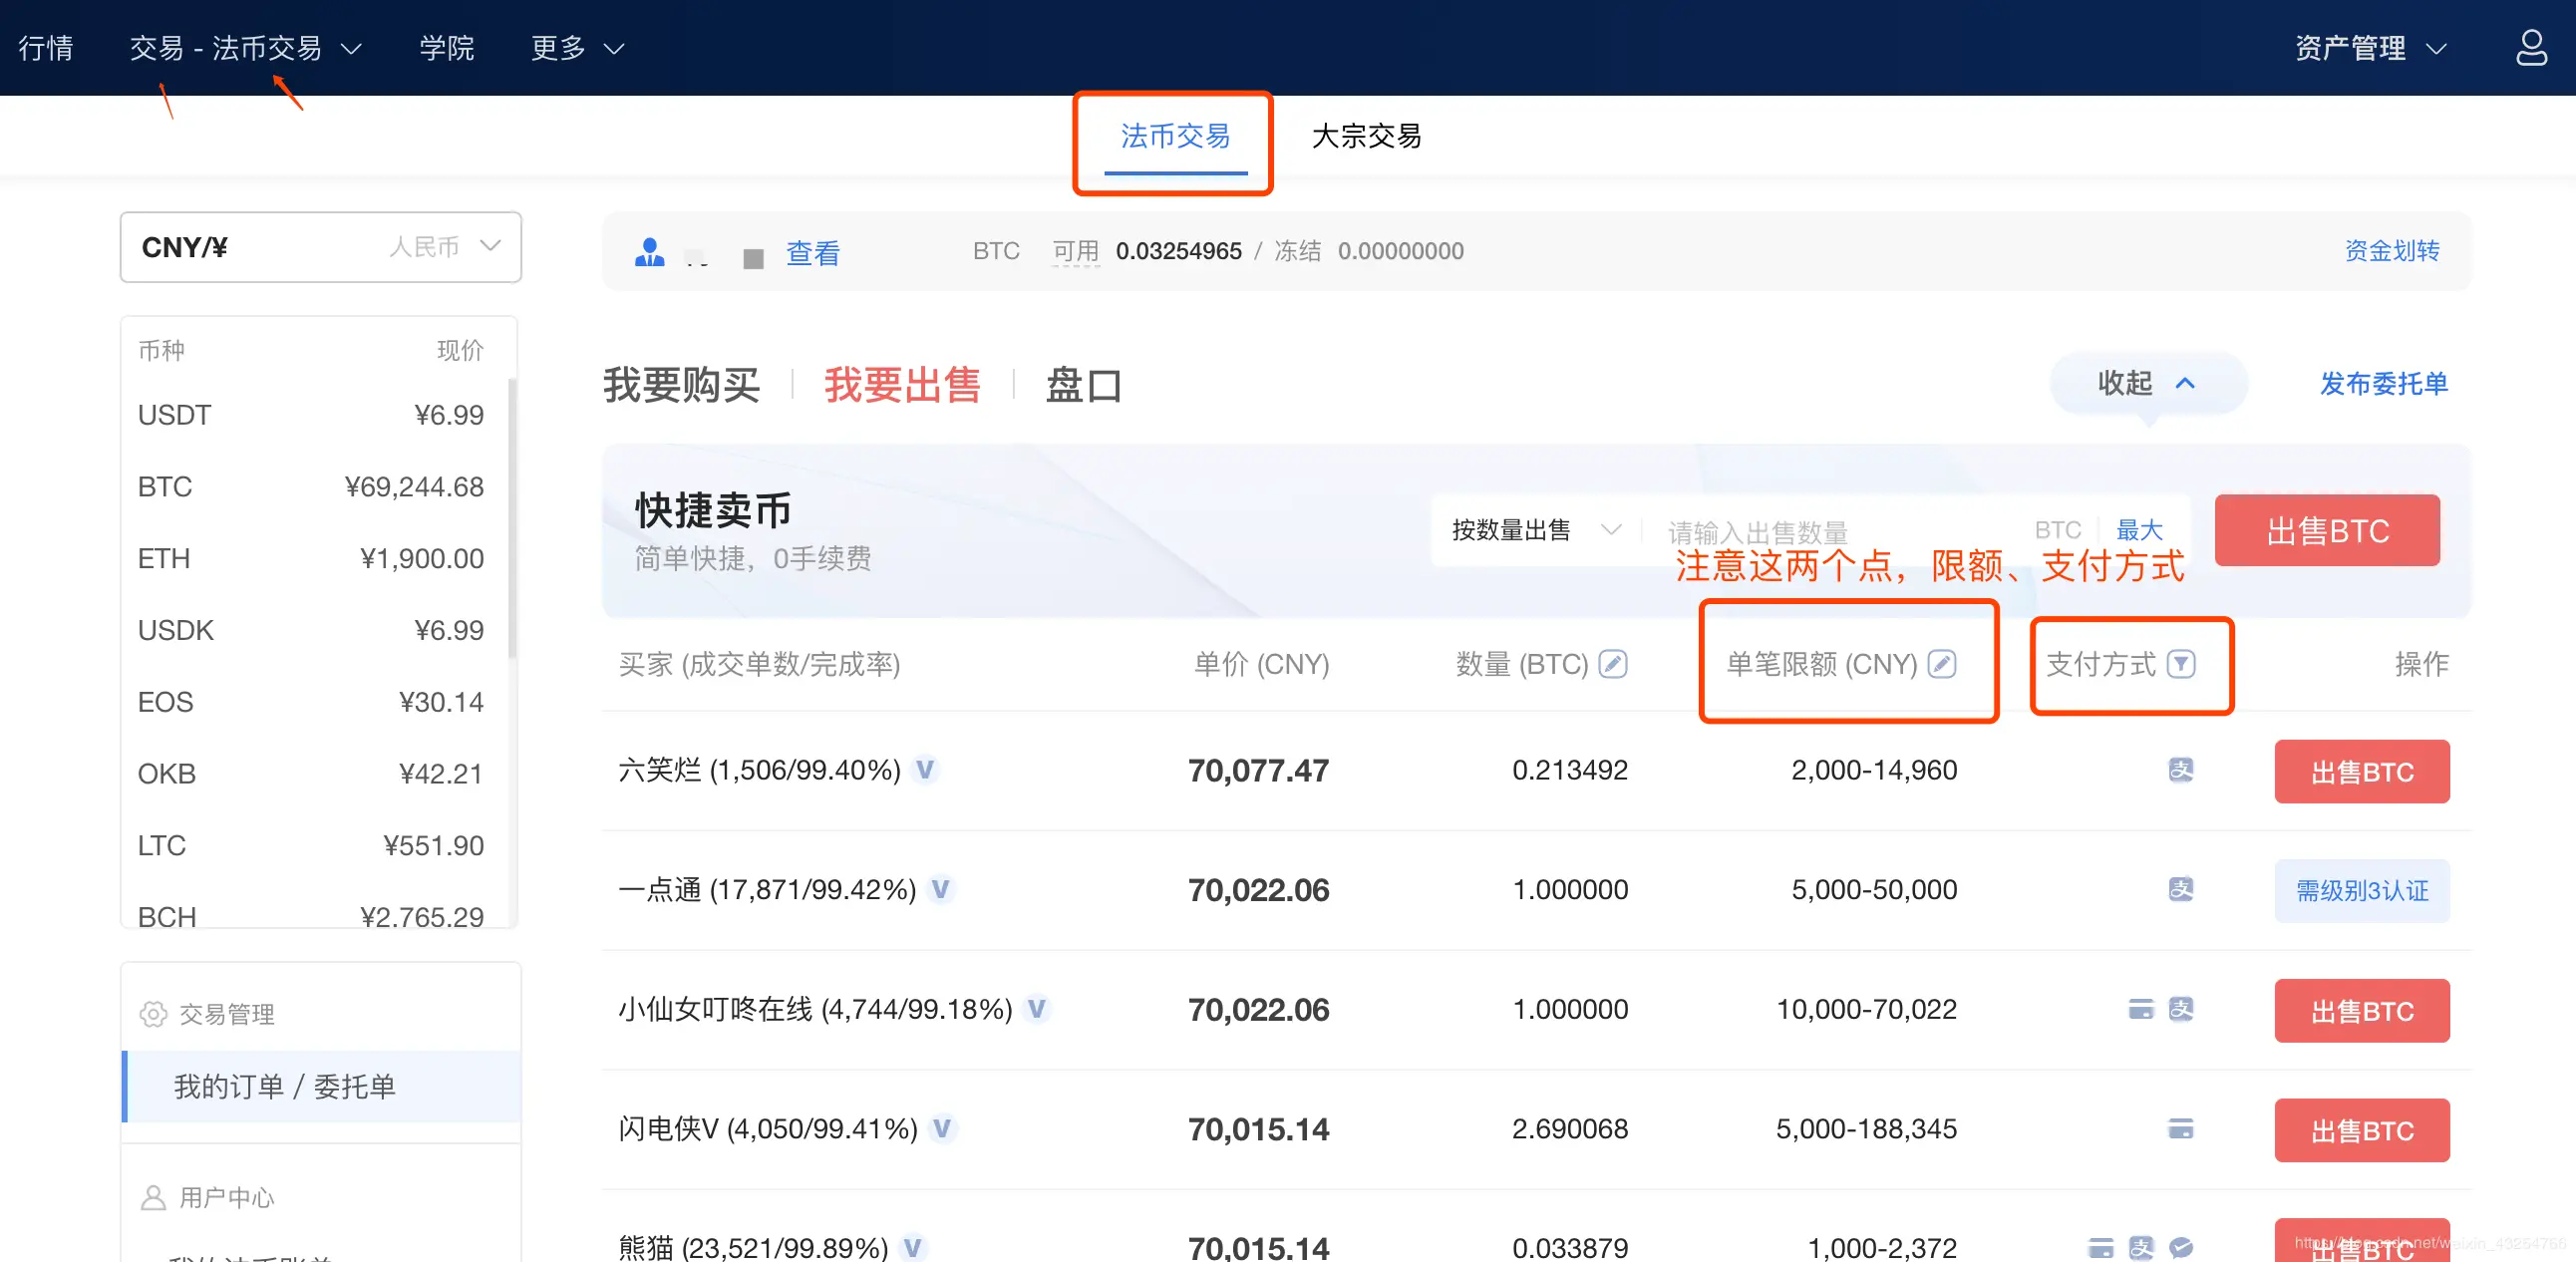Click edit icon beside 数量 (BTC)
Image resolution: width=2576 pixels, height=1262 pixels.
tap(1613, 663)
